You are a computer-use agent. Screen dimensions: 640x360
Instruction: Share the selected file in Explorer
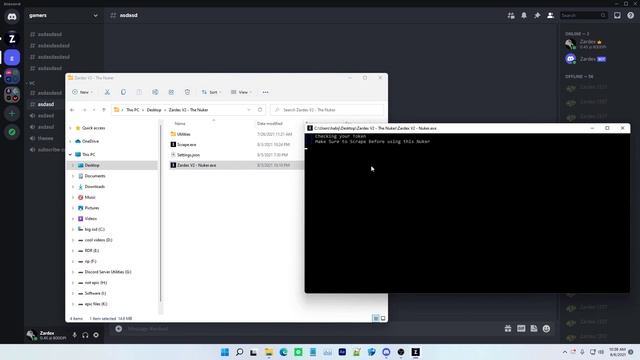[x=171, y=92]
